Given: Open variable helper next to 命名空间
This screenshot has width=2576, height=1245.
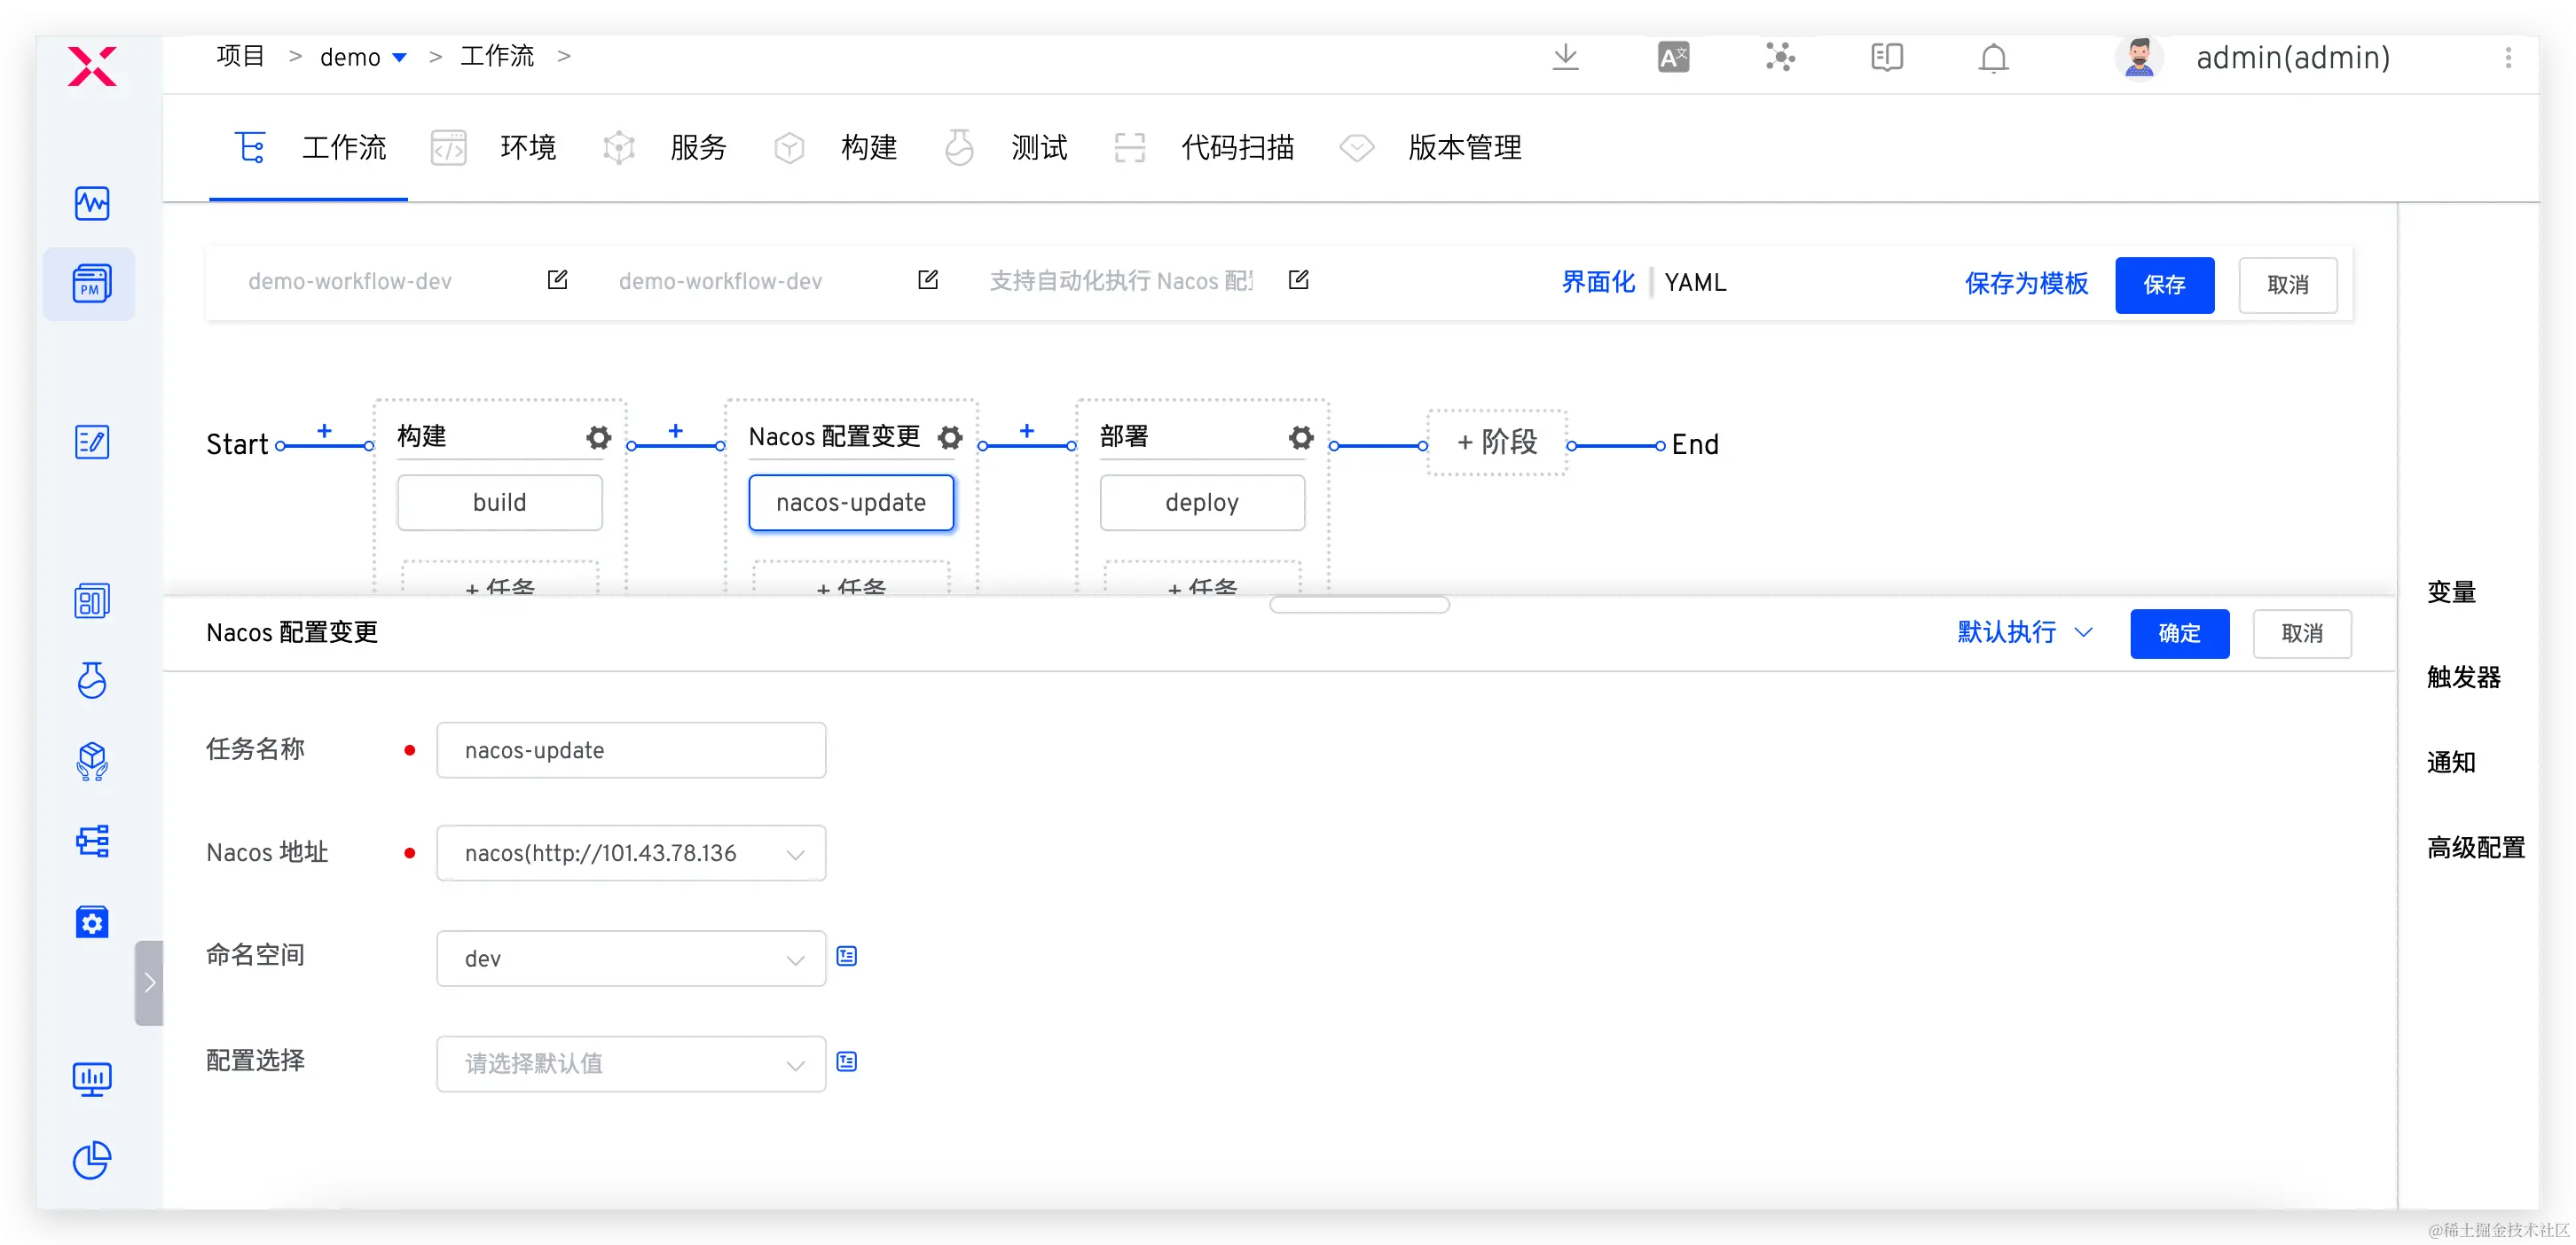Looking at the screenshot, I should pyautogui.click(x=847, y=957).
